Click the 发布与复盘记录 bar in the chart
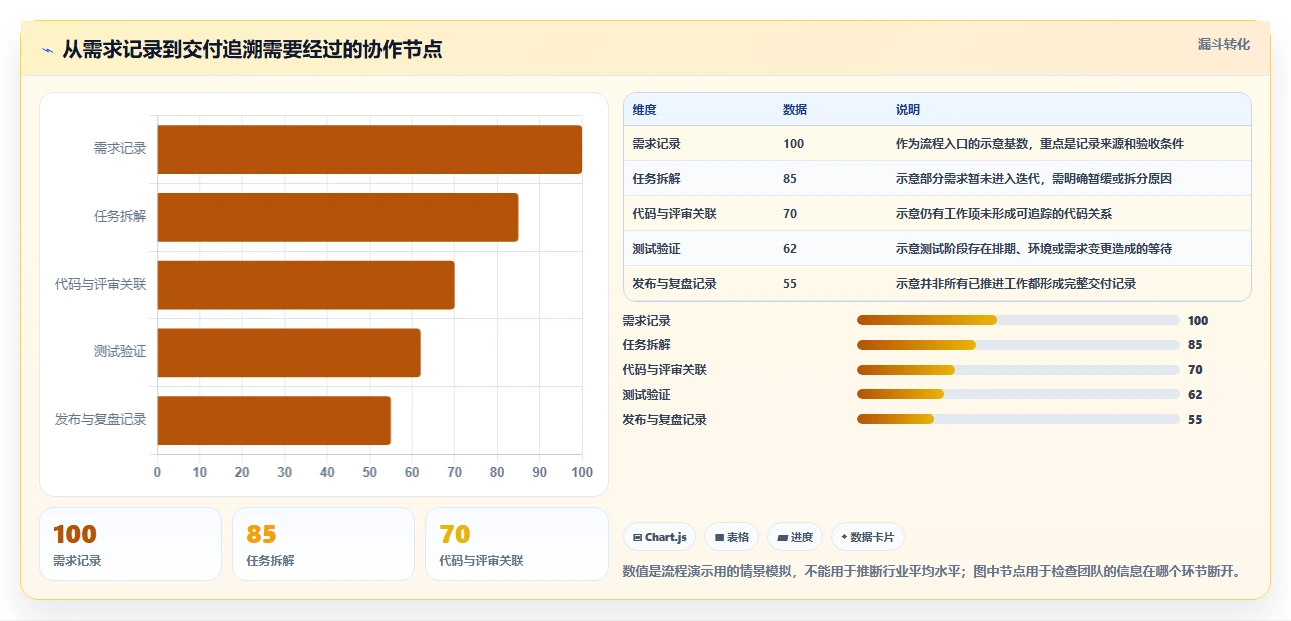 [x=273, y=420]
